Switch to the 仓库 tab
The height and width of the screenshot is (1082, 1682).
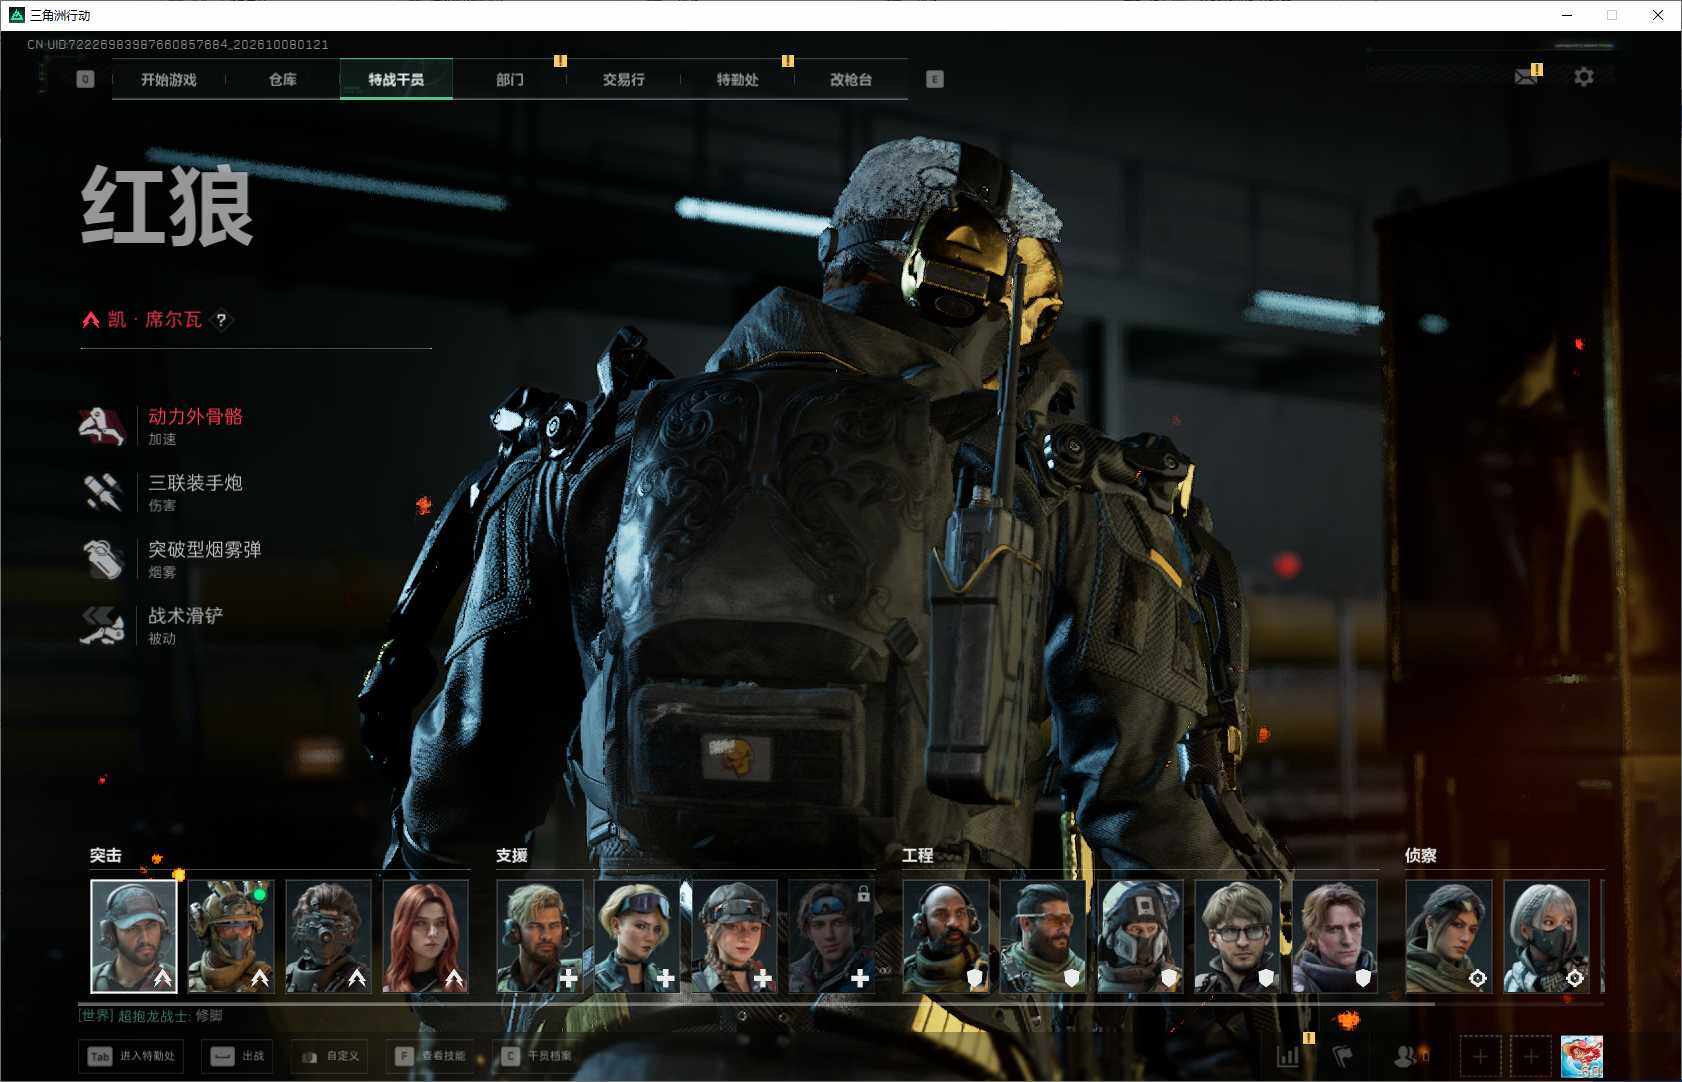[283, 79]
